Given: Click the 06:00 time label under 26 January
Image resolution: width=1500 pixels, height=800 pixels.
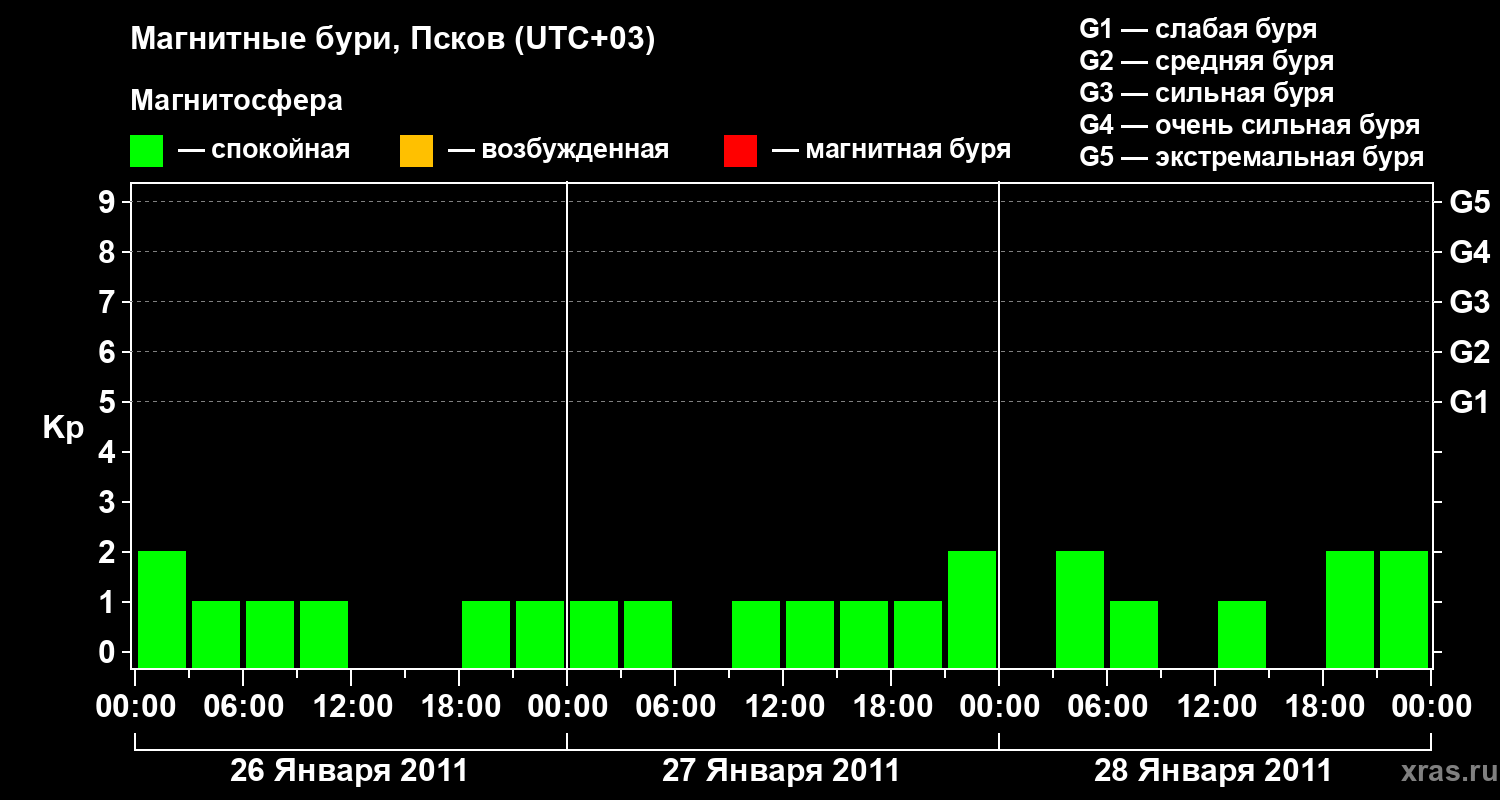Looking at the screenshot, I should point(243,707).
